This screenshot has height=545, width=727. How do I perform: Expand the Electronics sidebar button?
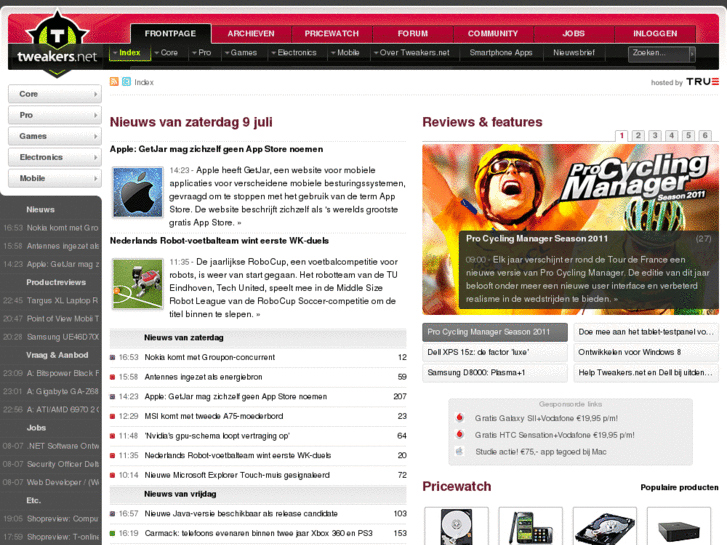(55, 157)
